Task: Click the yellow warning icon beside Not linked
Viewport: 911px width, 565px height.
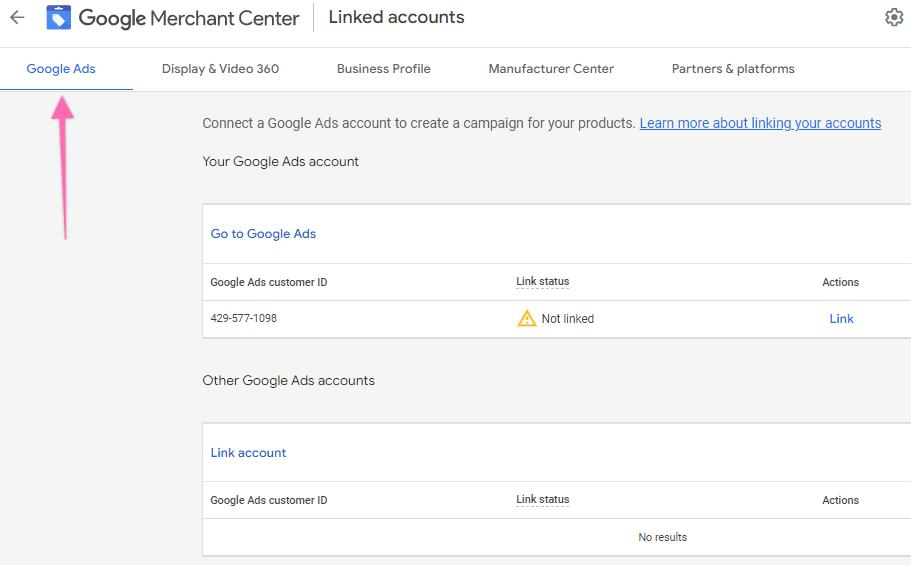Action: tap(526, 319)
